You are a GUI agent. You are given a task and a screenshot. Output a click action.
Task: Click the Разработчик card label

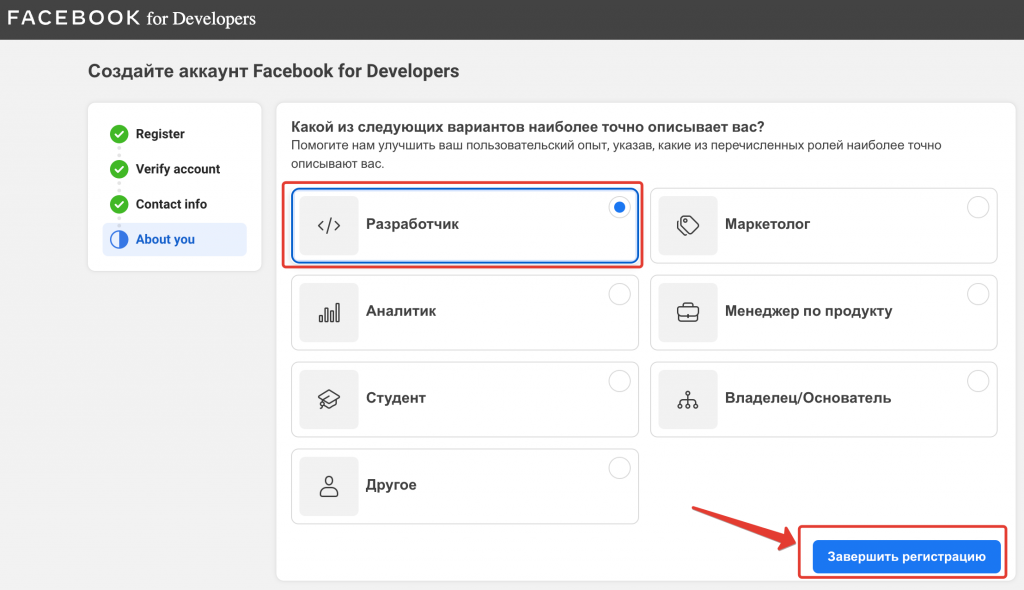click(x=412, y=224)
